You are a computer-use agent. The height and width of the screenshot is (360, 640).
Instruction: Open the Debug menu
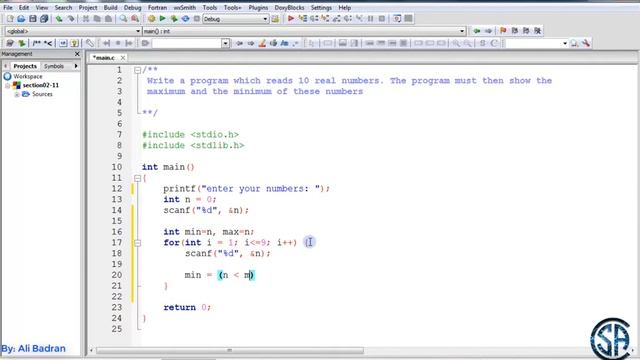coord(133,7)
